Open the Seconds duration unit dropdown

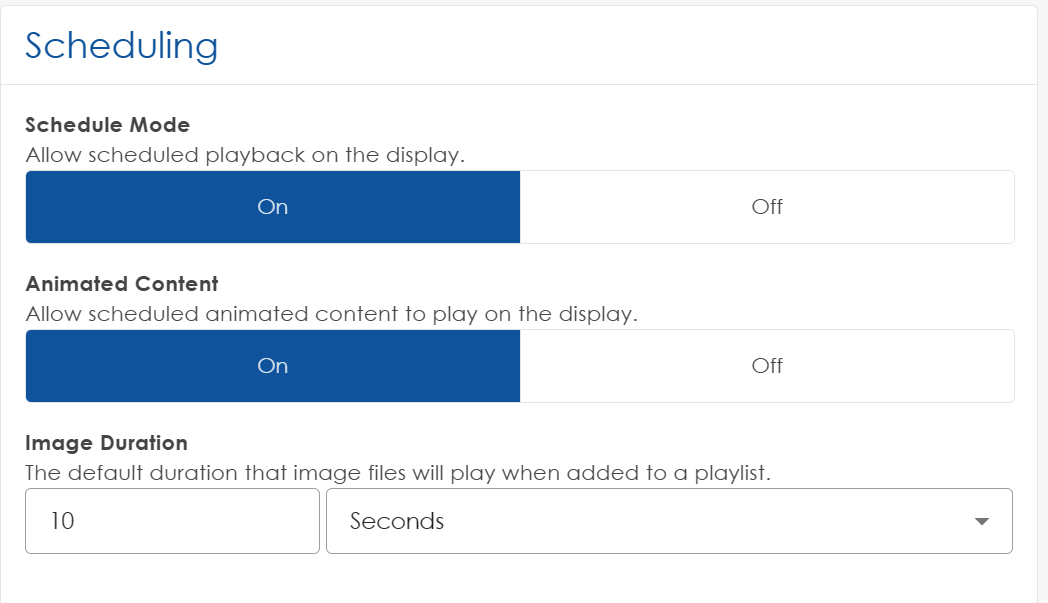tap(668, 521)
